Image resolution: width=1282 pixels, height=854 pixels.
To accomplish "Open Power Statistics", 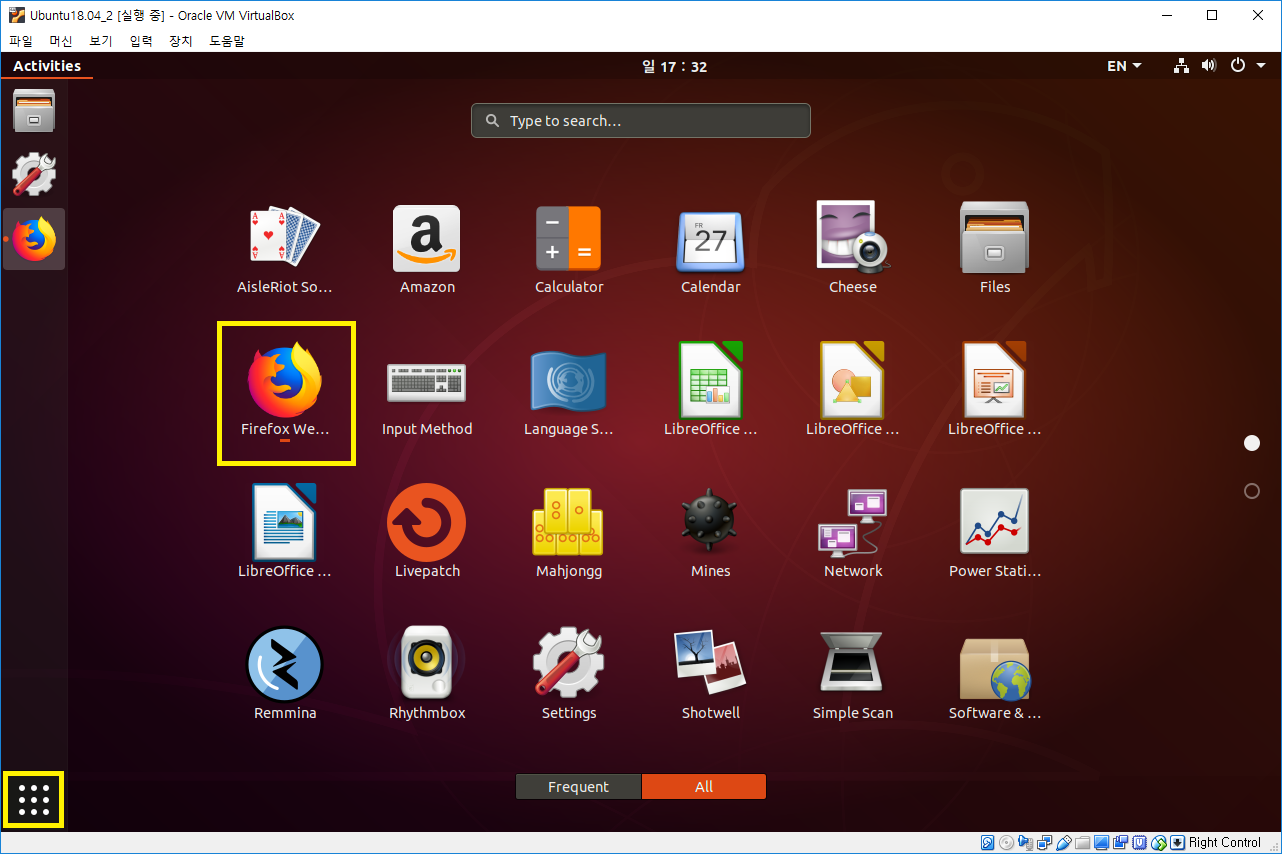I will 995,534.
